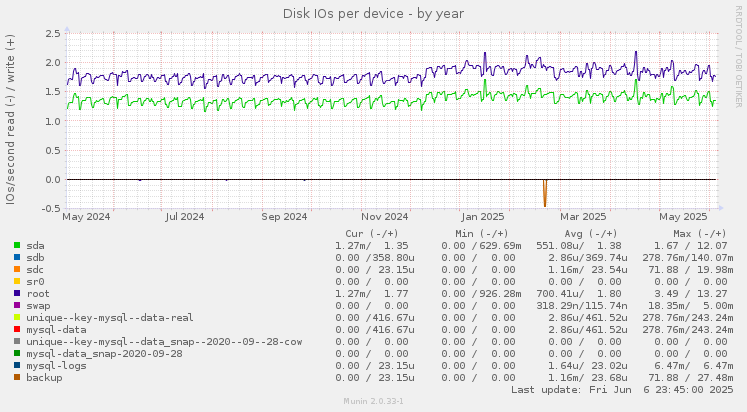Viewport: 747px width, 412px height.
Task: Click the -0.5 y-axis value
Action: (51, 209)
